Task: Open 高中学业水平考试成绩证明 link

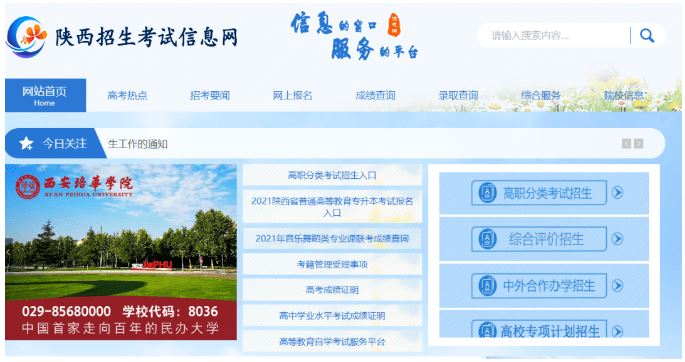Action: [332, 316]
